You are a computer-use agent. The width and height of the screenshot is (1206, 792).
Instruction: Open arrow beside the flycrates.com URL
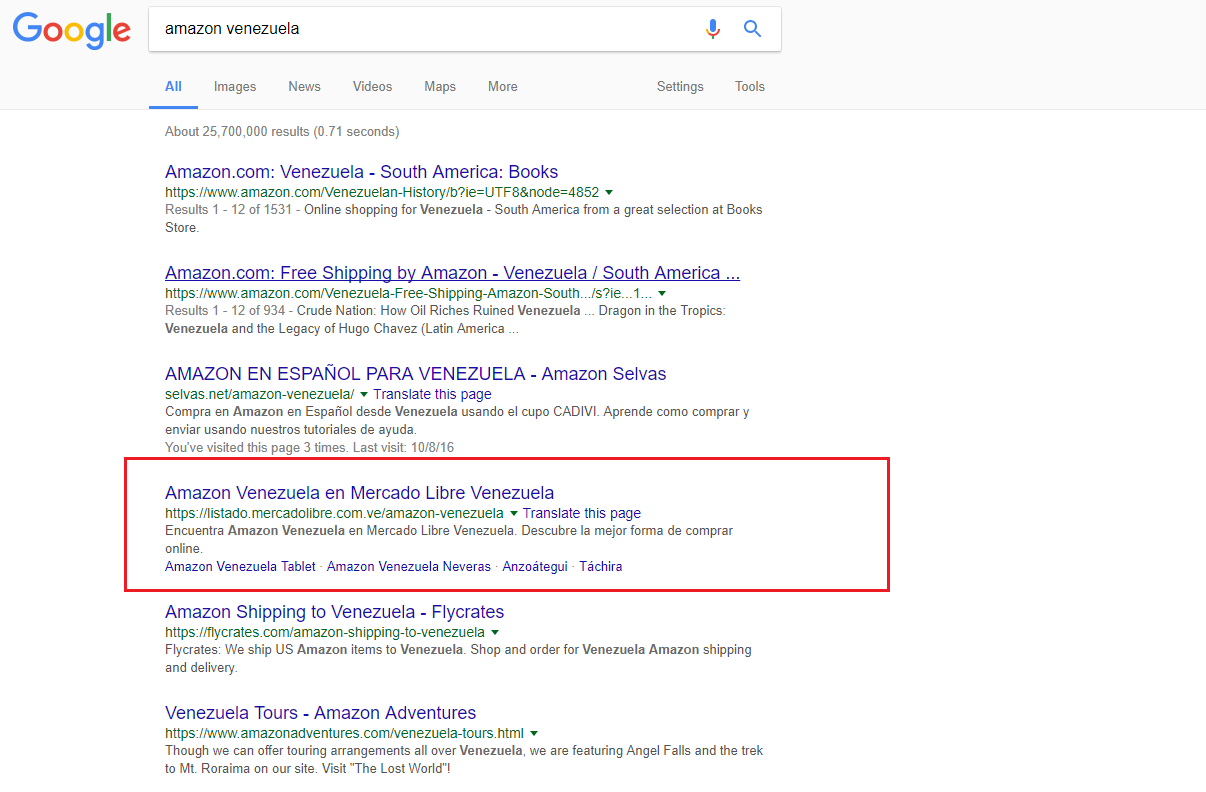tap(495, 632)
